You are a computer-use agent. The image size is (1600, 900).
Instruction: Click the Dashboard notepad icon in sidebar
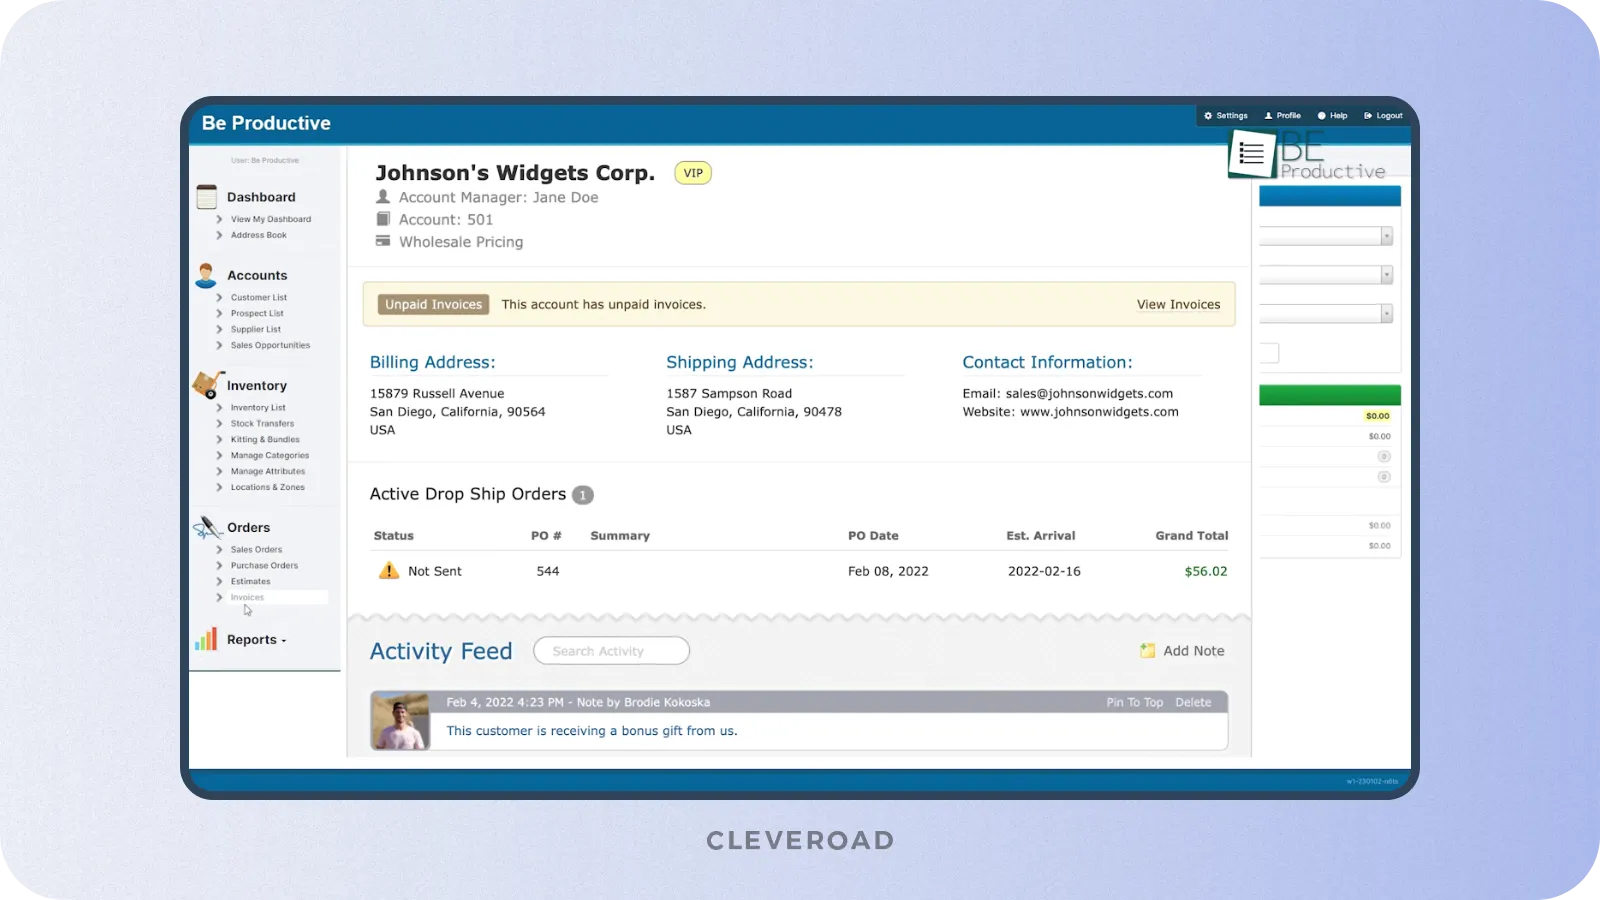click(207, 197)
